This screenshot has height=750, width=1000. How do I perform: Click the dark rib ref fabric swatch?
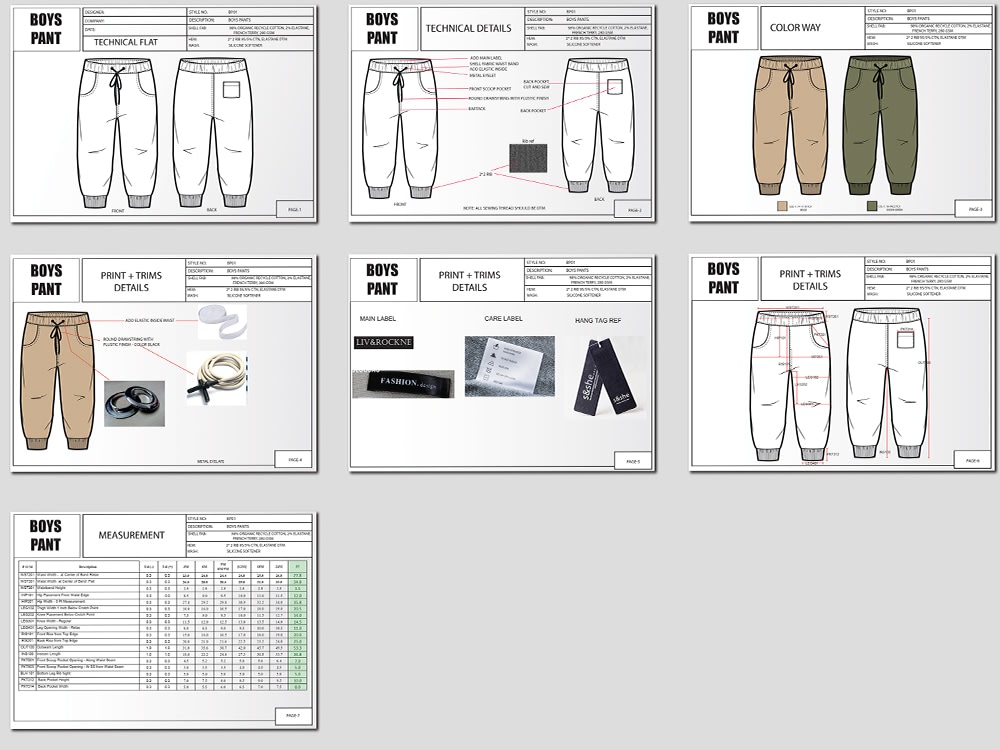coord(528,158)
